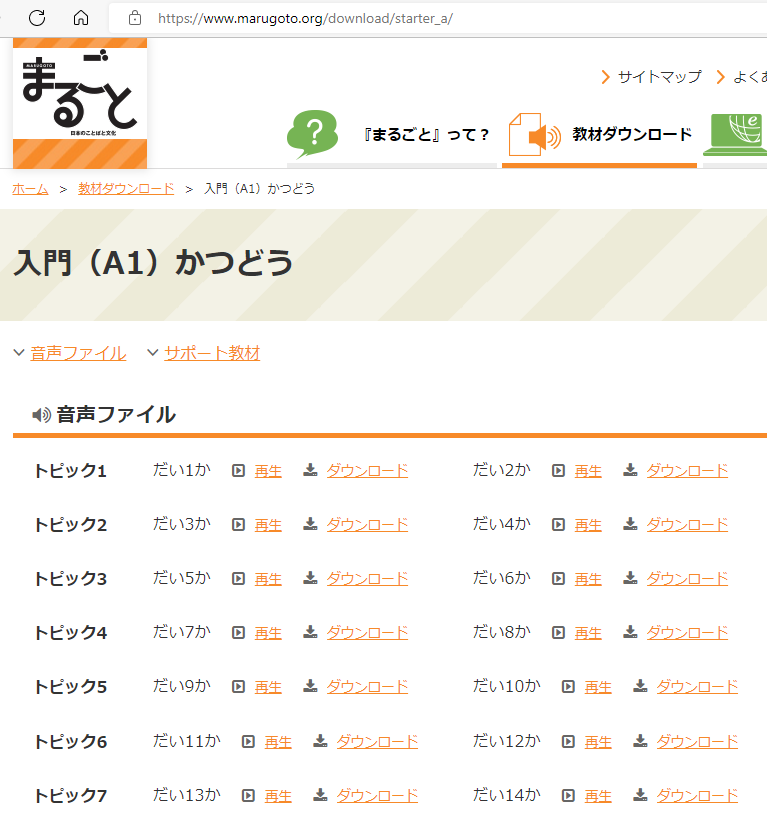
Task: Open the green question mark bubble icon
Action: [313, 134]
